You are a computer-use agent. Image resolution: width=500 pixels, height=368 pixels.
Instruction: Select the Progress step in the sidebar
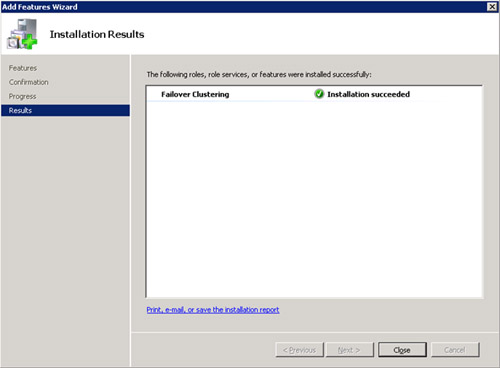[x=22, y=96]
